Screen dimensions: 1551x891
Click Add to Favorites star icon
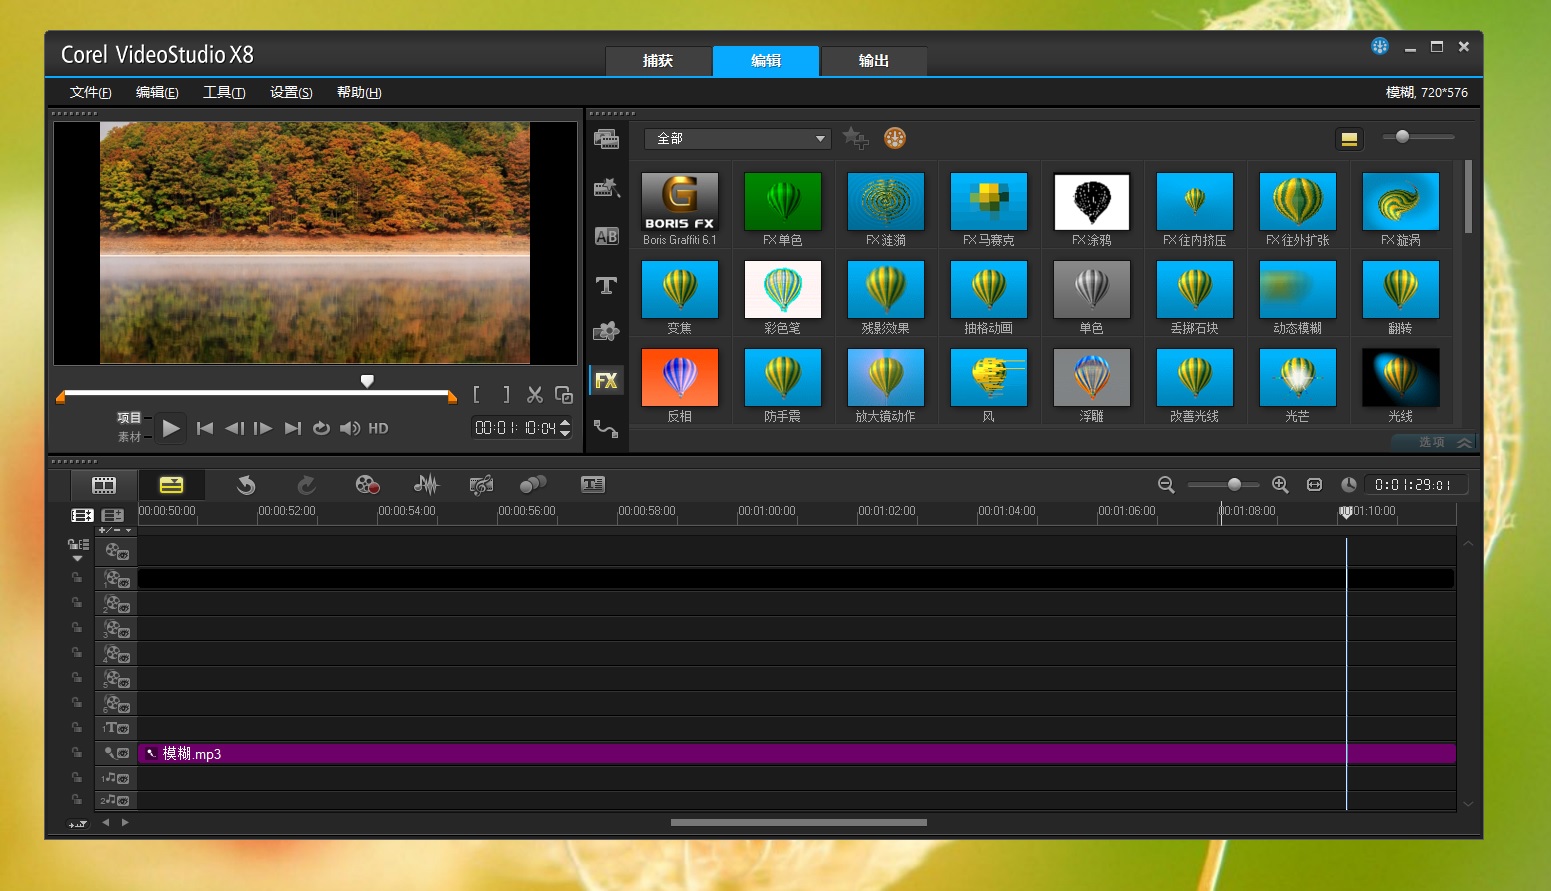click(855, 138)
